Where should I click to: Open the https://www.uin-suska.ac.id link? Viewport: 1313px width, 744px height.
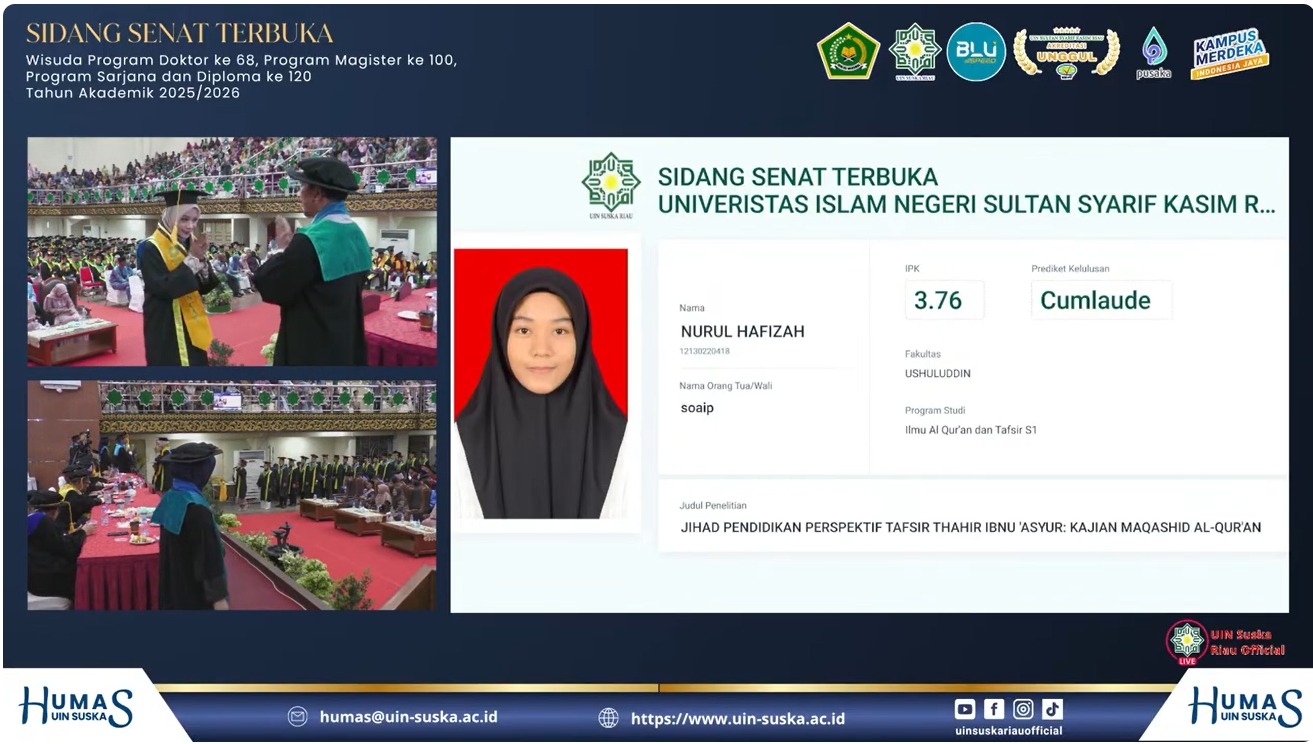(x=737, y=718)
